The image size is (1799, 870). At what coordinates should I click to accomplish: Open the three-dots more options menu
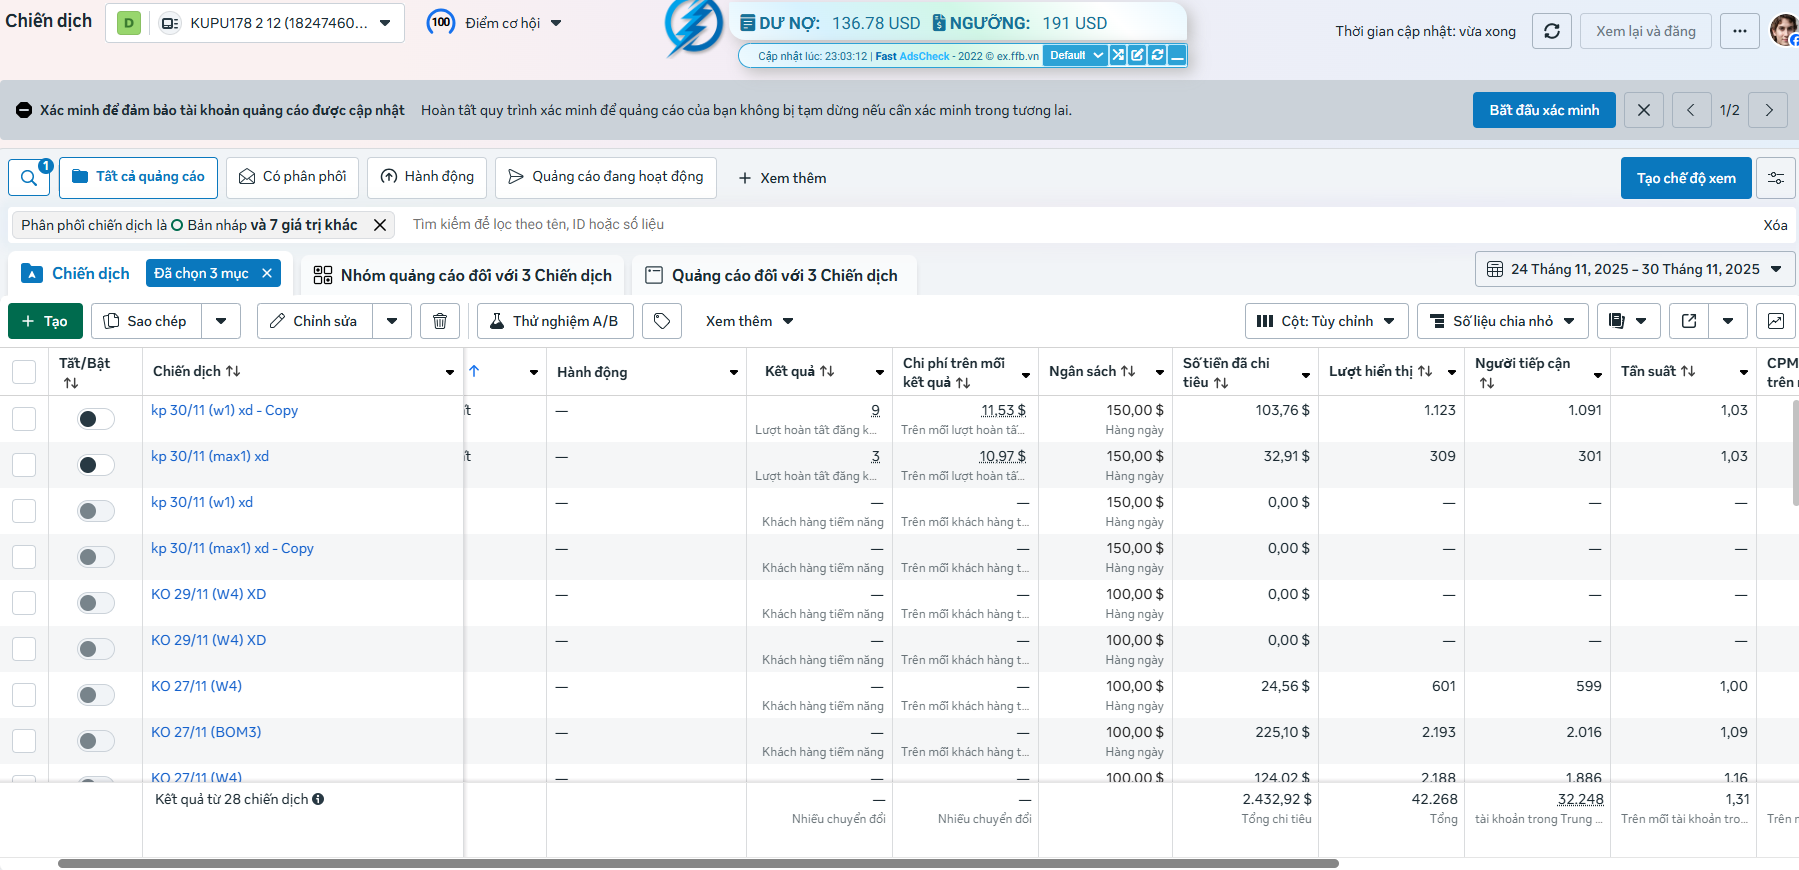click(x=1740, y=31)
